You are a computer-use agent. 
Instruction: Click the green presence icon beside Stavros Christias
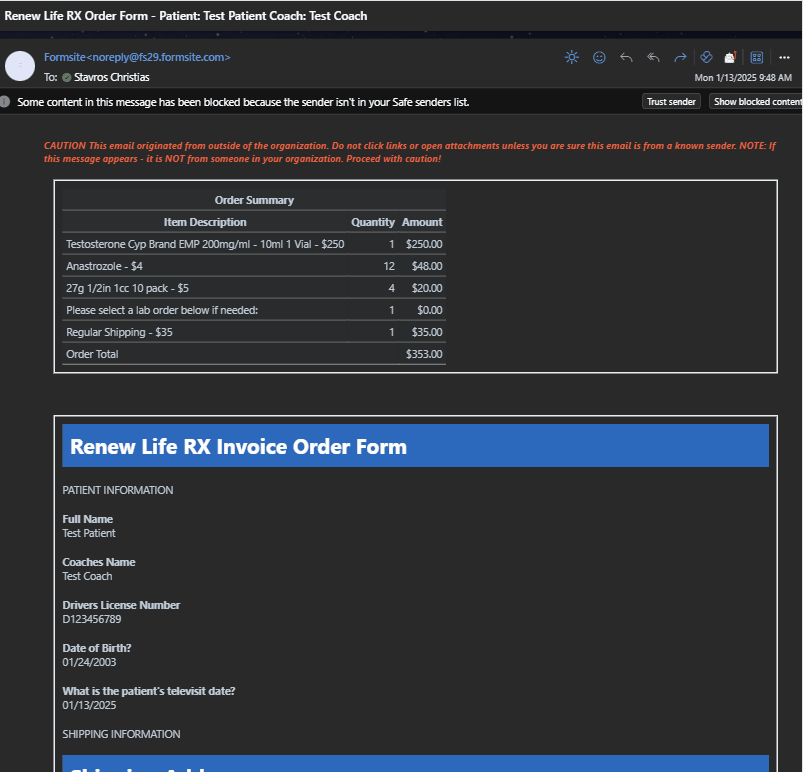(67, 77)
